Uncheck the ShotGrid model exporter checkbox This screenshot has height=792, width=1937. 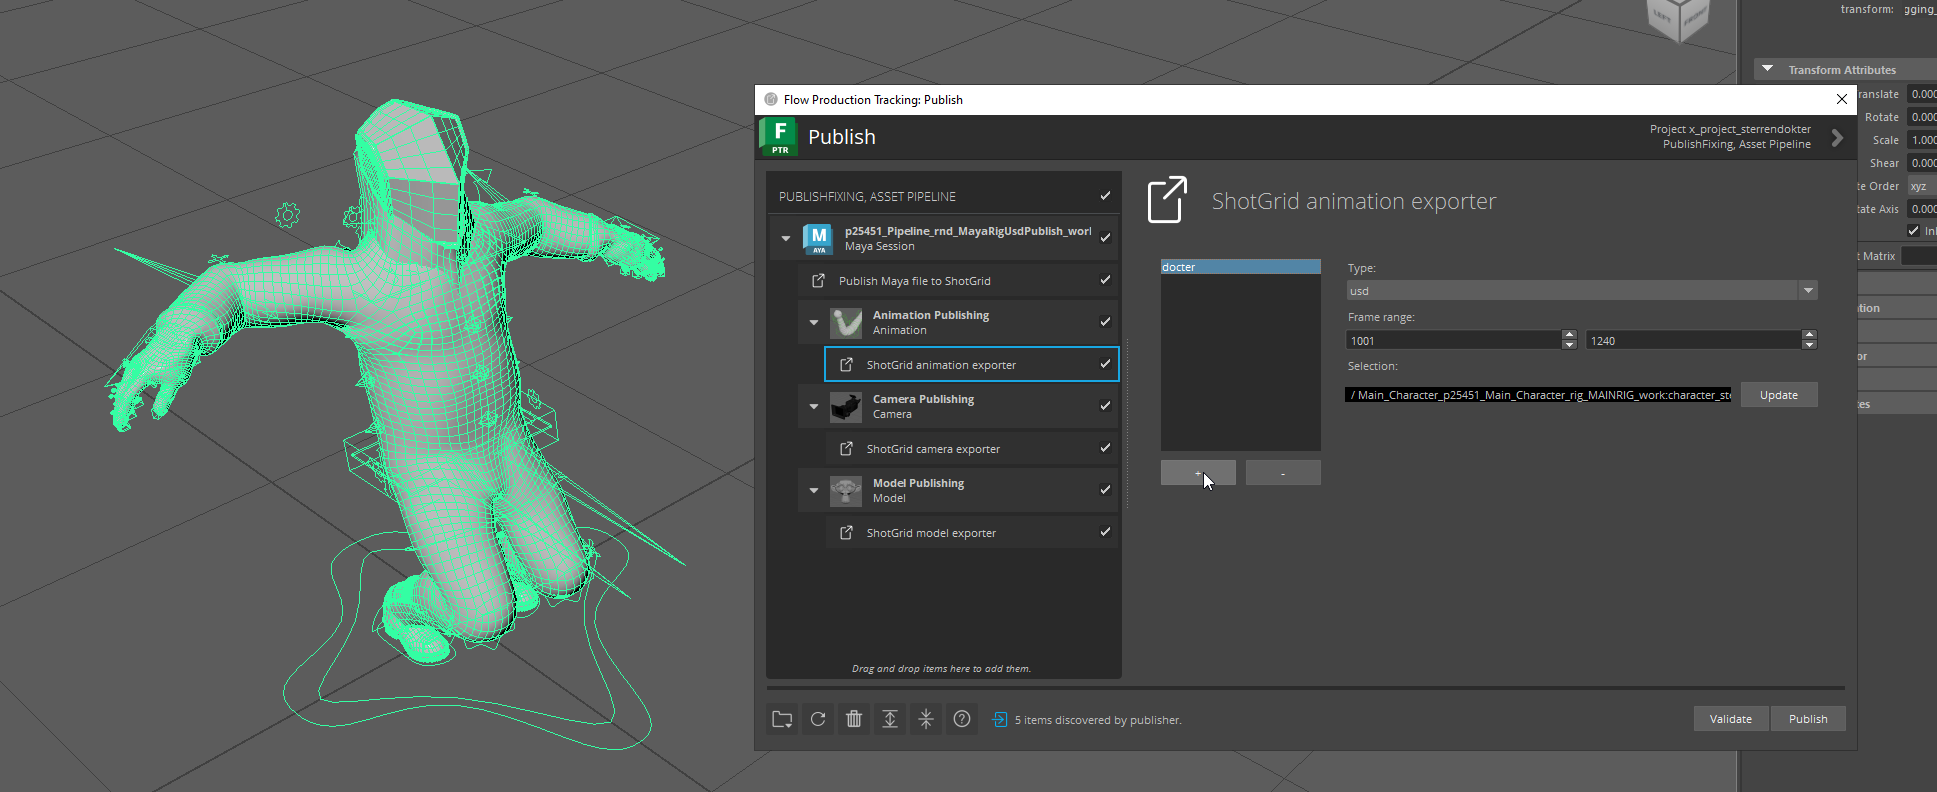click(1105, 532)
